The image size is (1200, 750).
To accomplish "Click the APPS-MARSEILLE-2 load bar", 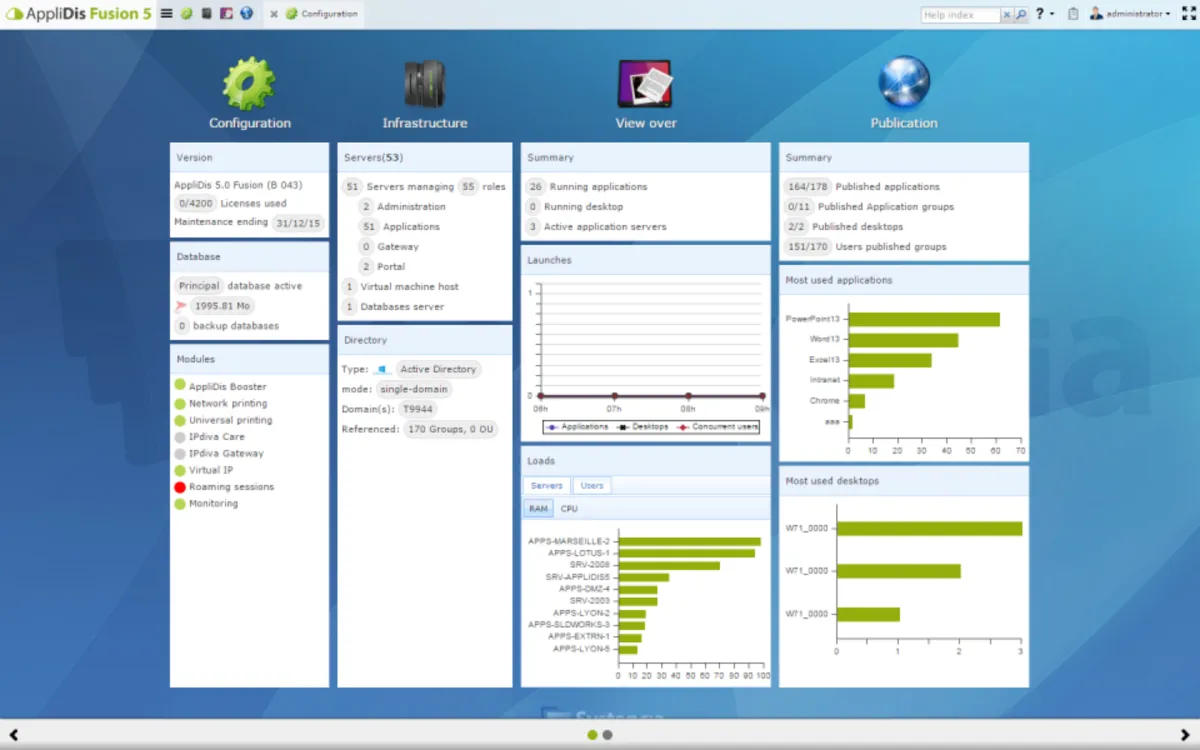I will pos(690,541).
